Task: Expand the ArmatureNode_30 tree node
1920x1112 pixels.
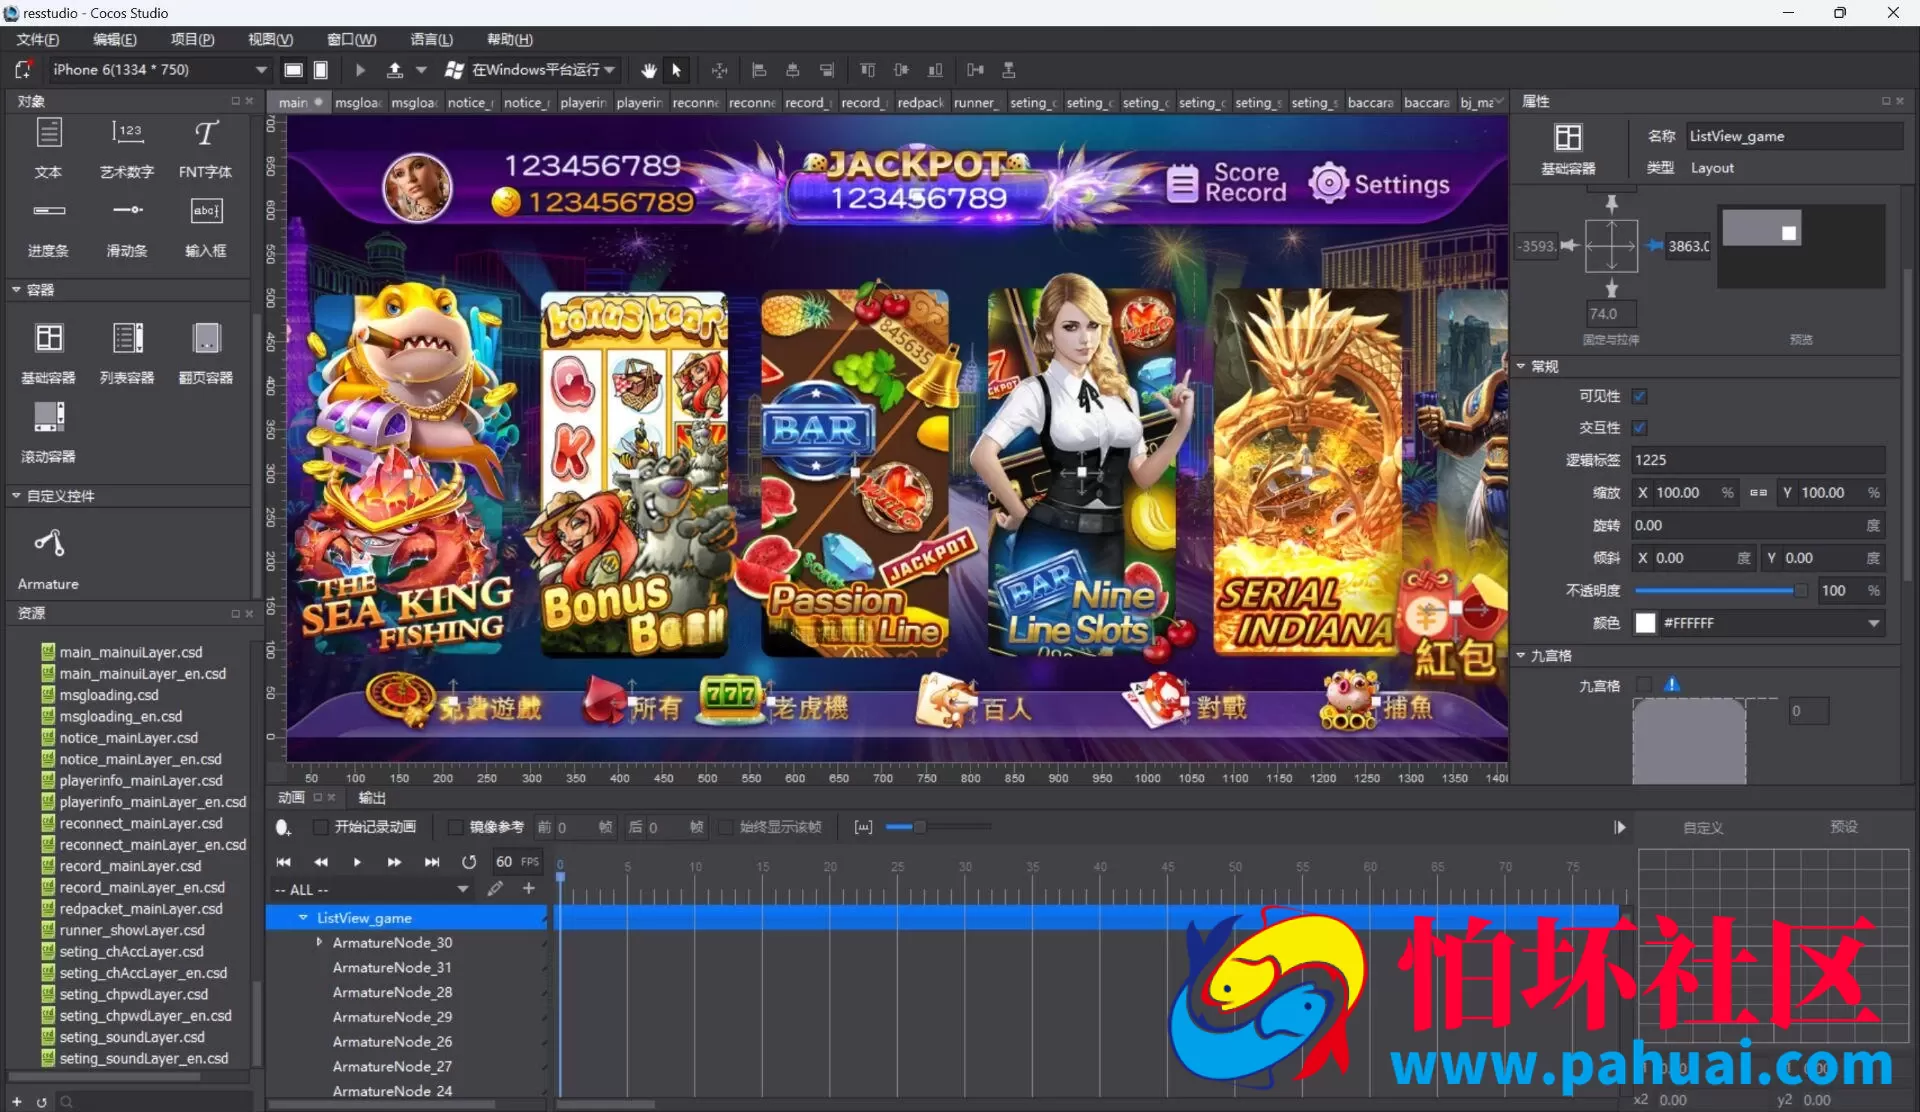Action: 319,942
